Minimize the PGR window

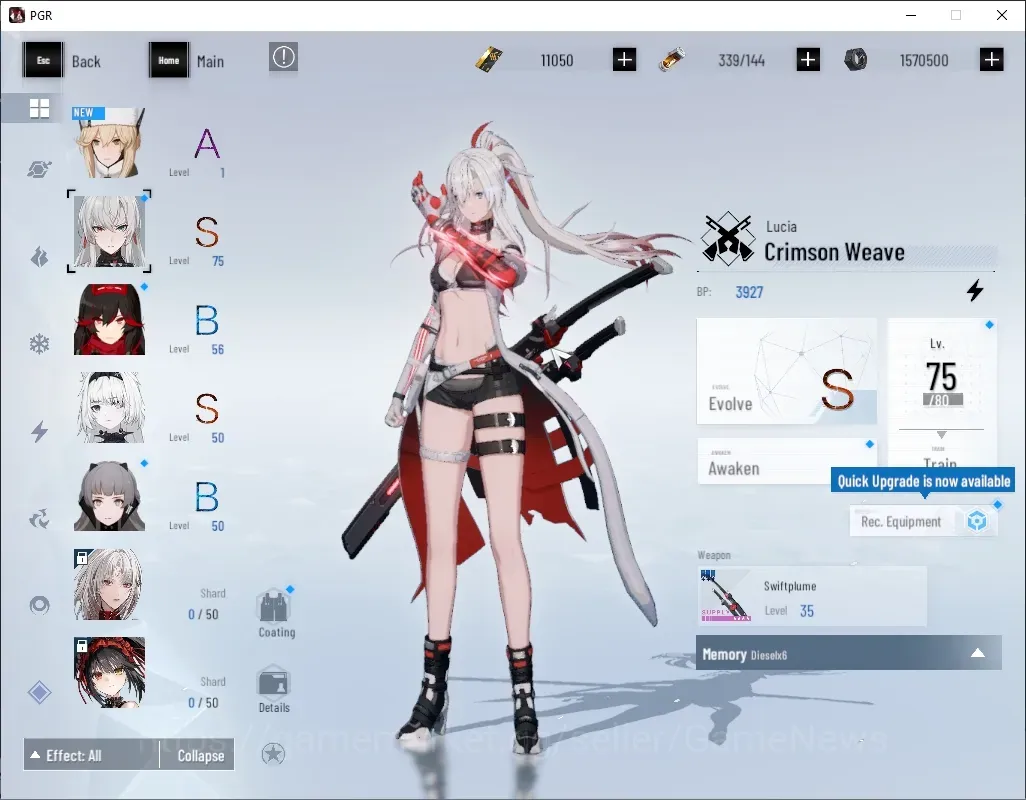click(911, 15)
